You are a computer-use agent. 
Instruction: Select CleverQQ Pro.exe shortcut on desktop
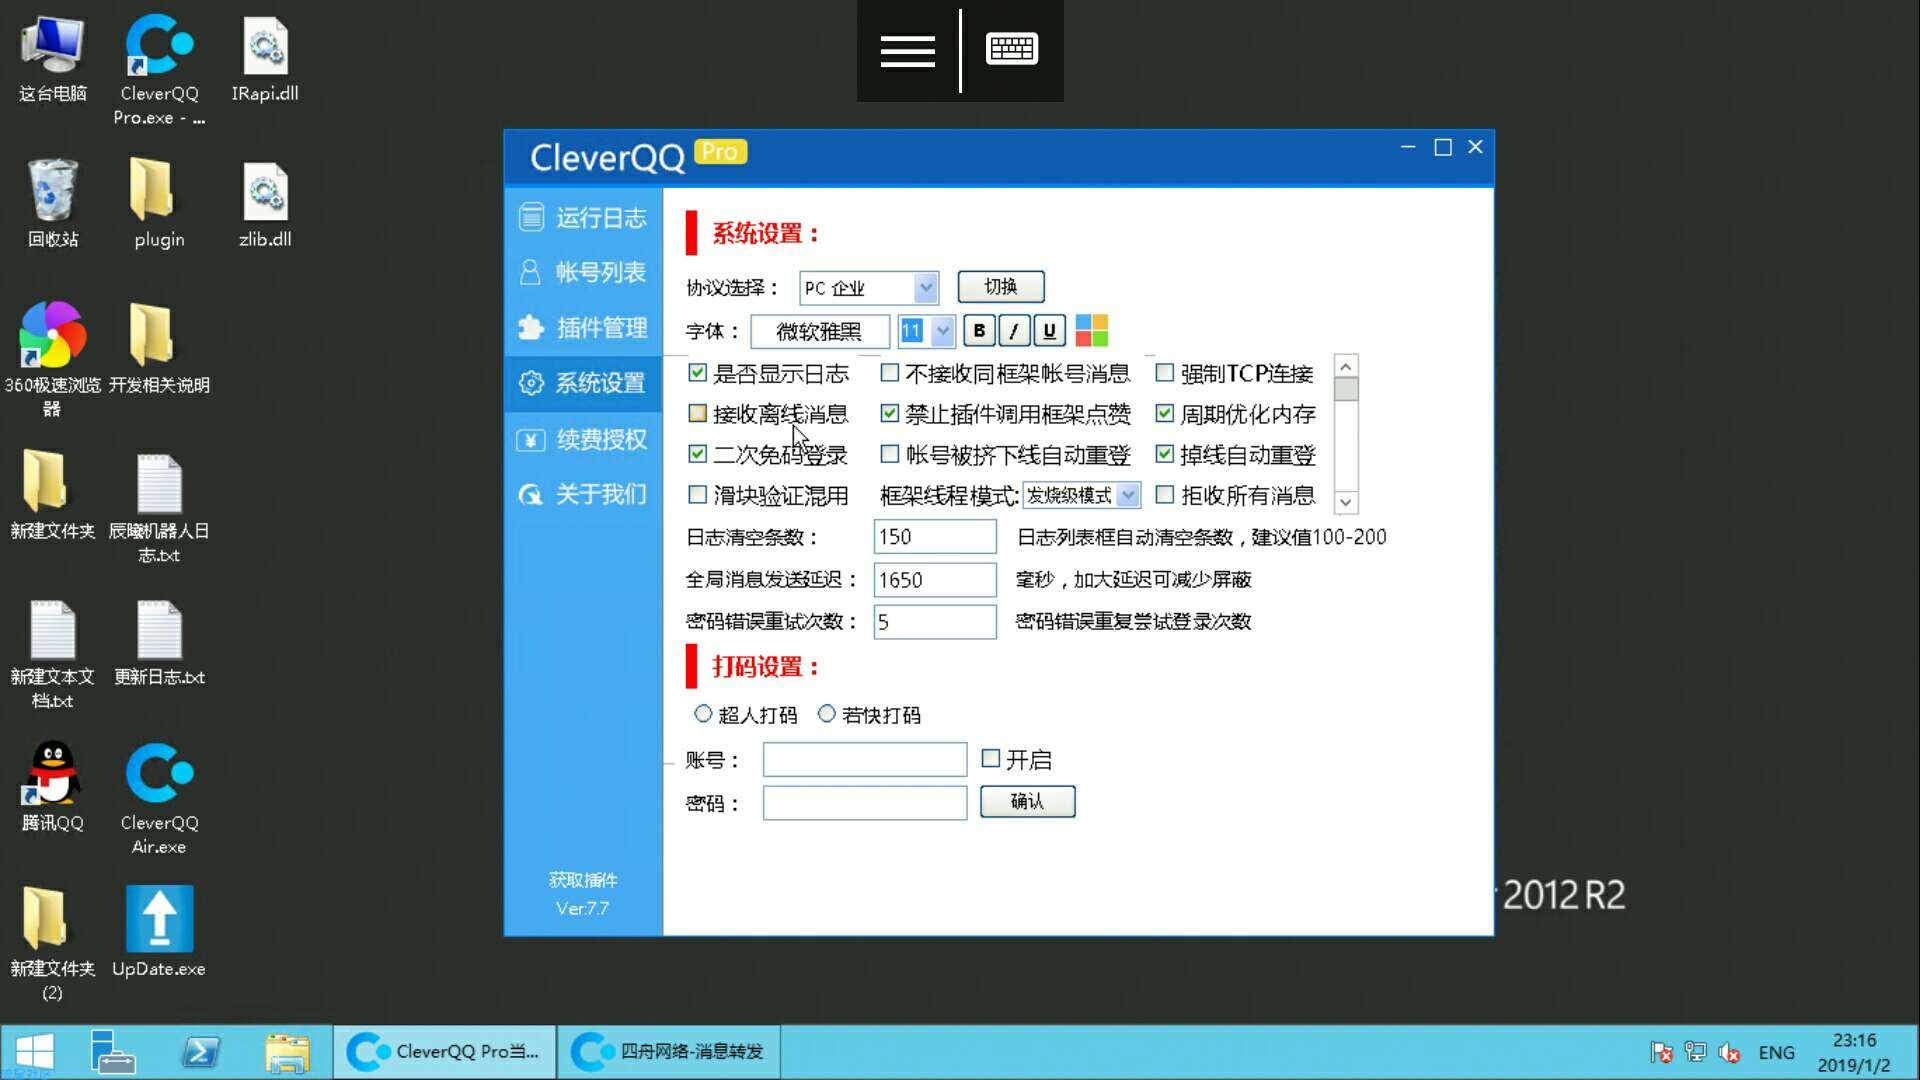click(159, 70)
